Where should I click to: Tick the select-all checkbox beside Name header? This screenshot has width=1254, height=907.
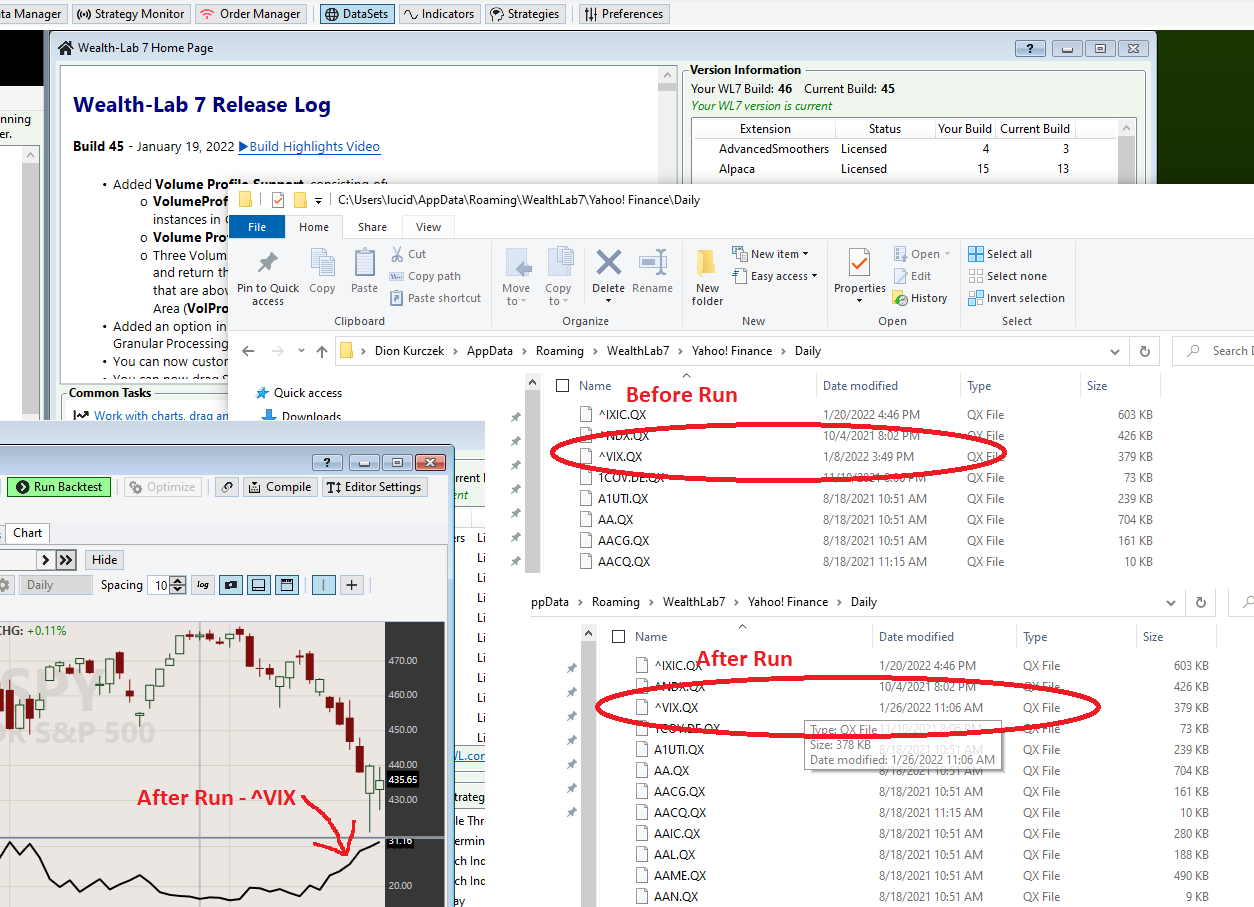(x=563, y=386)
